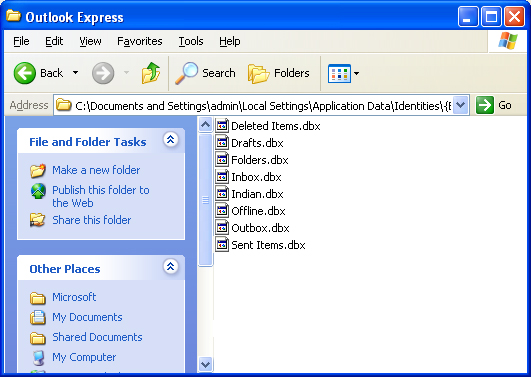Open the File menu
This screenshot has height=377, width=531.
(x=21, y=41)
